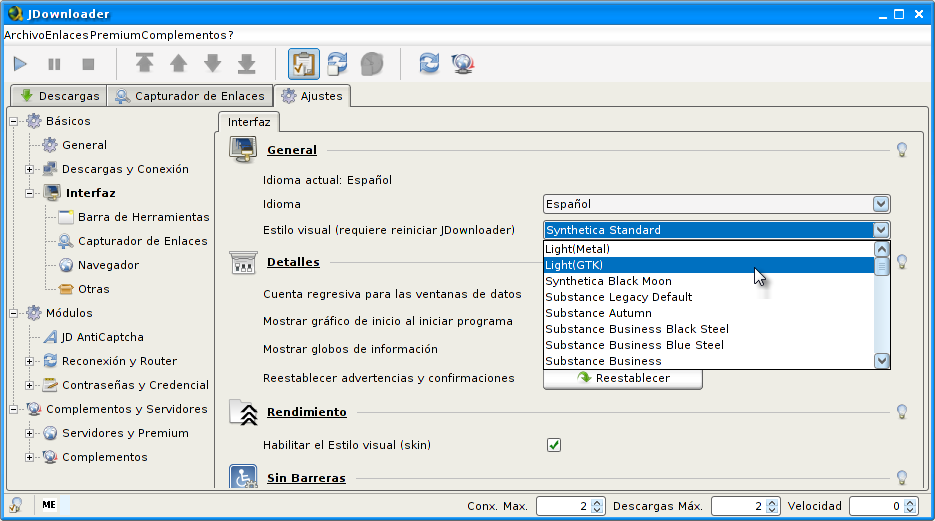
Task: Open the Enlaces menu
Action: click(x=67, y=35)
